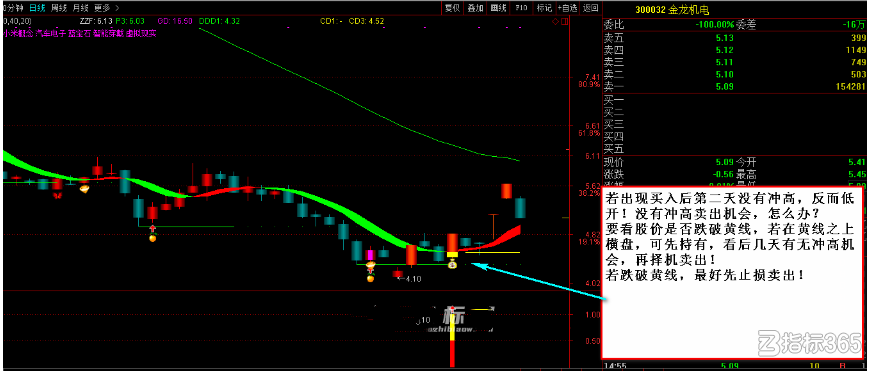Click the red M marker icon
870x371 pixels.
pos(57,195)
